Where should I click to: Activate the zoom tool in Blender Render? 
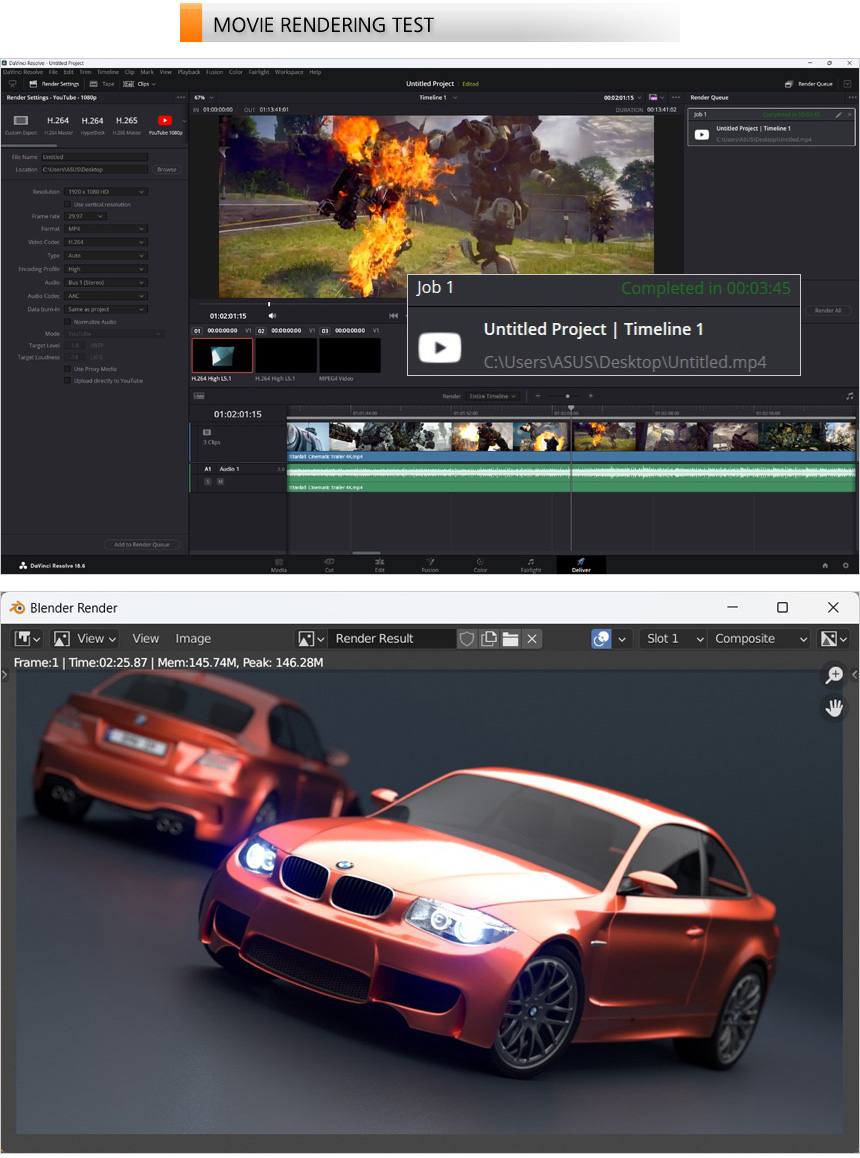tap(834, 674)
